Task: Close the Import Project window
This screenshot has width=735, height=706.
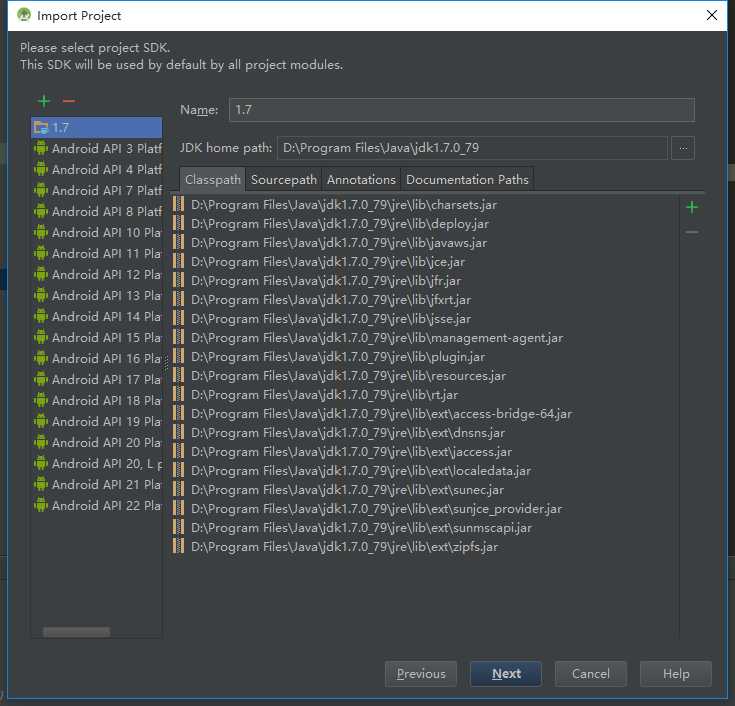Action: [x=712, y=15]
